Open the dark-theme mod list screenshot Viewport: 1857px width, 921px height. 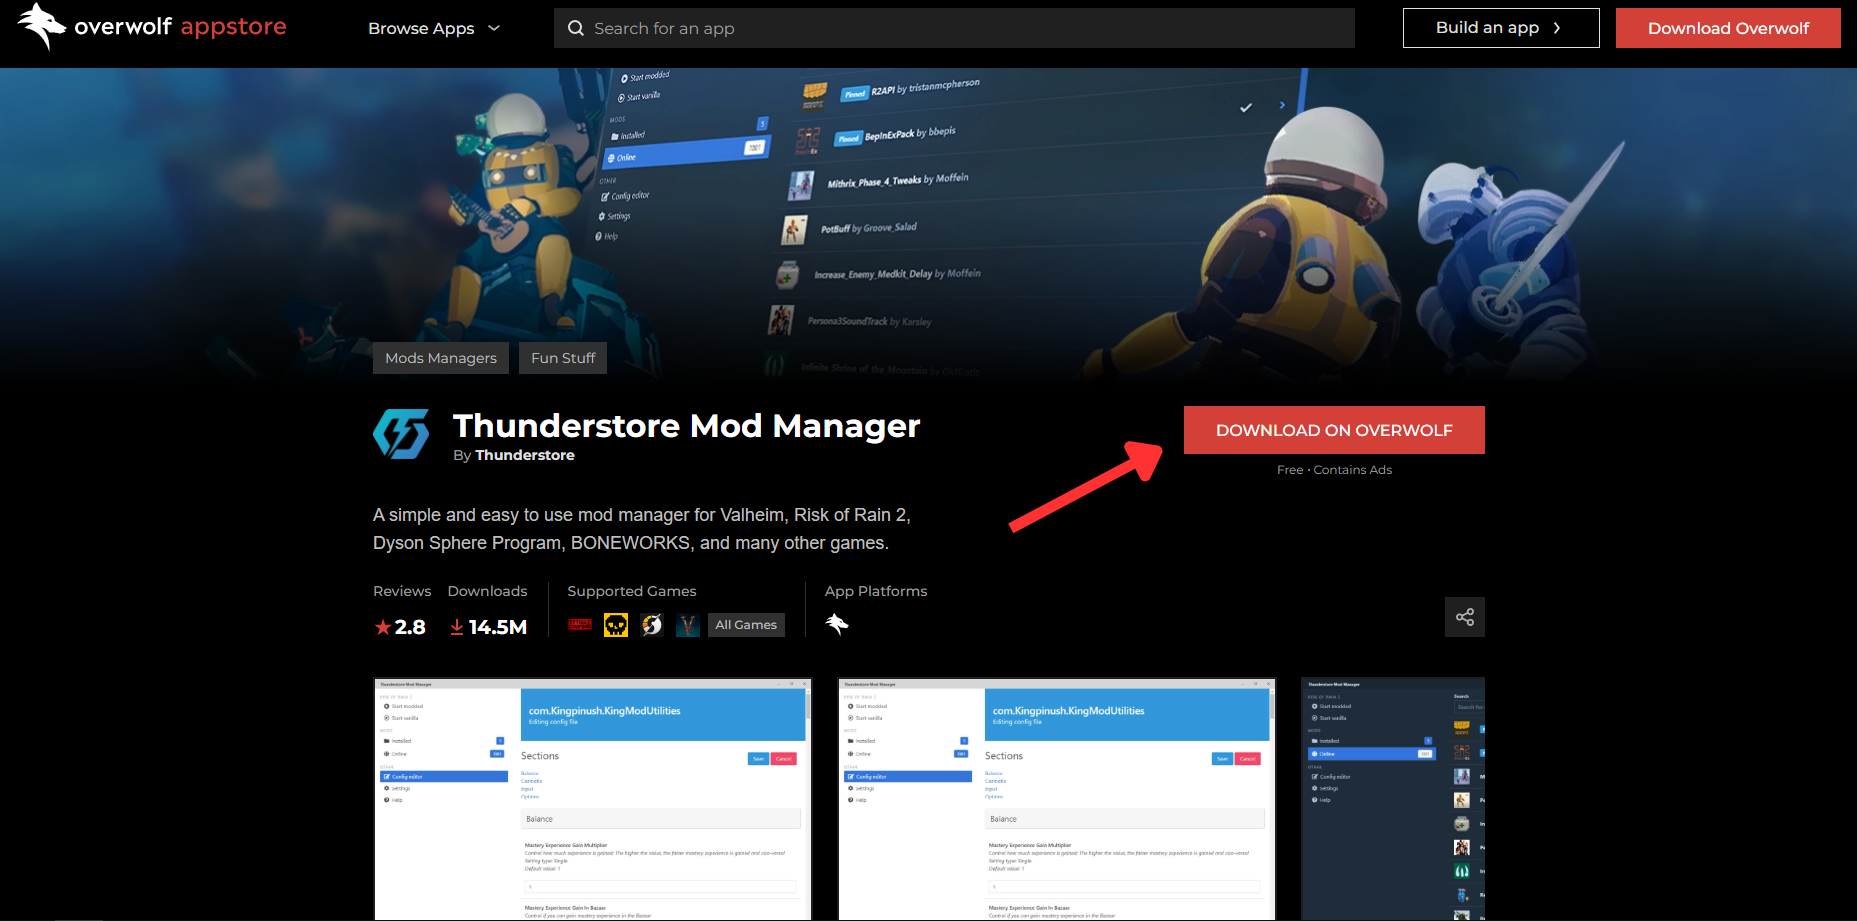coord(1393,799)
